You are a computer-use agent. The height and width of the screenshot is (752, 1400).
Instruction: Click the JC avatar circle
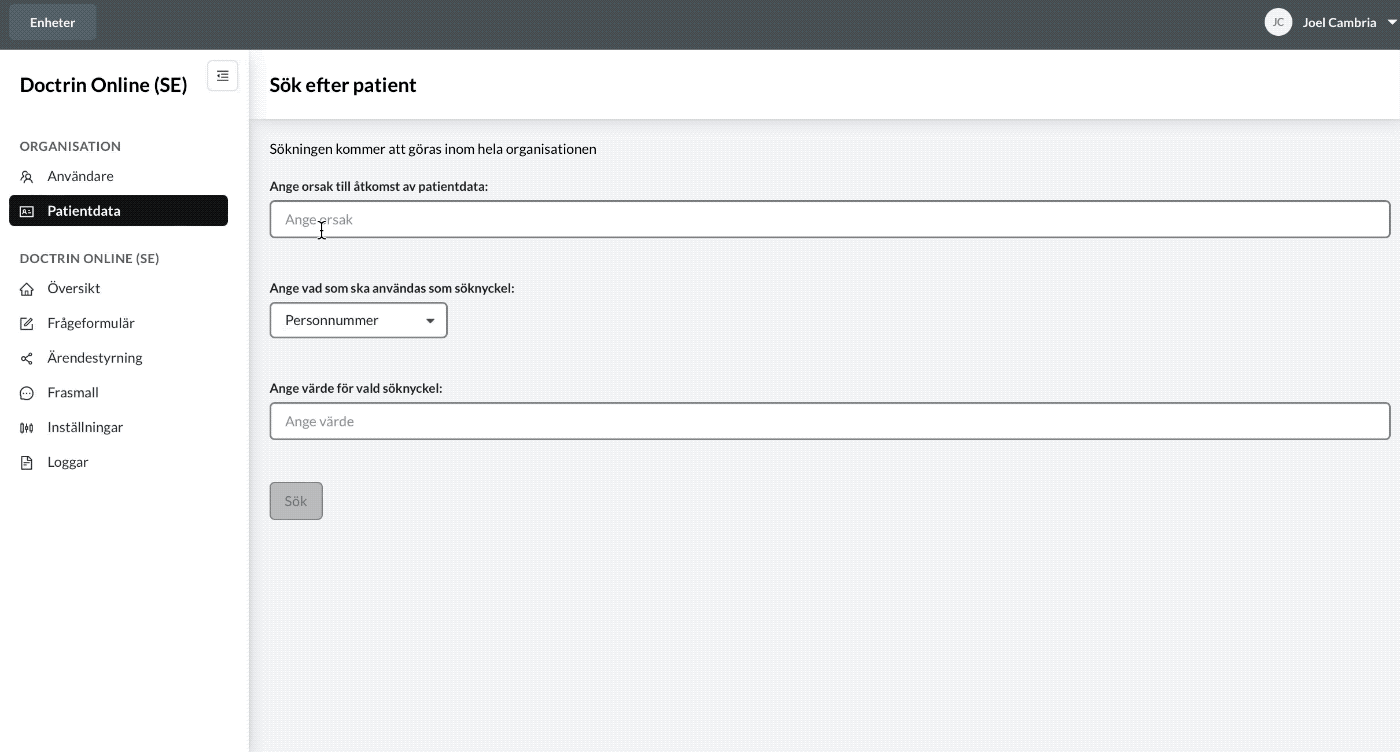tap(1278, 22)
